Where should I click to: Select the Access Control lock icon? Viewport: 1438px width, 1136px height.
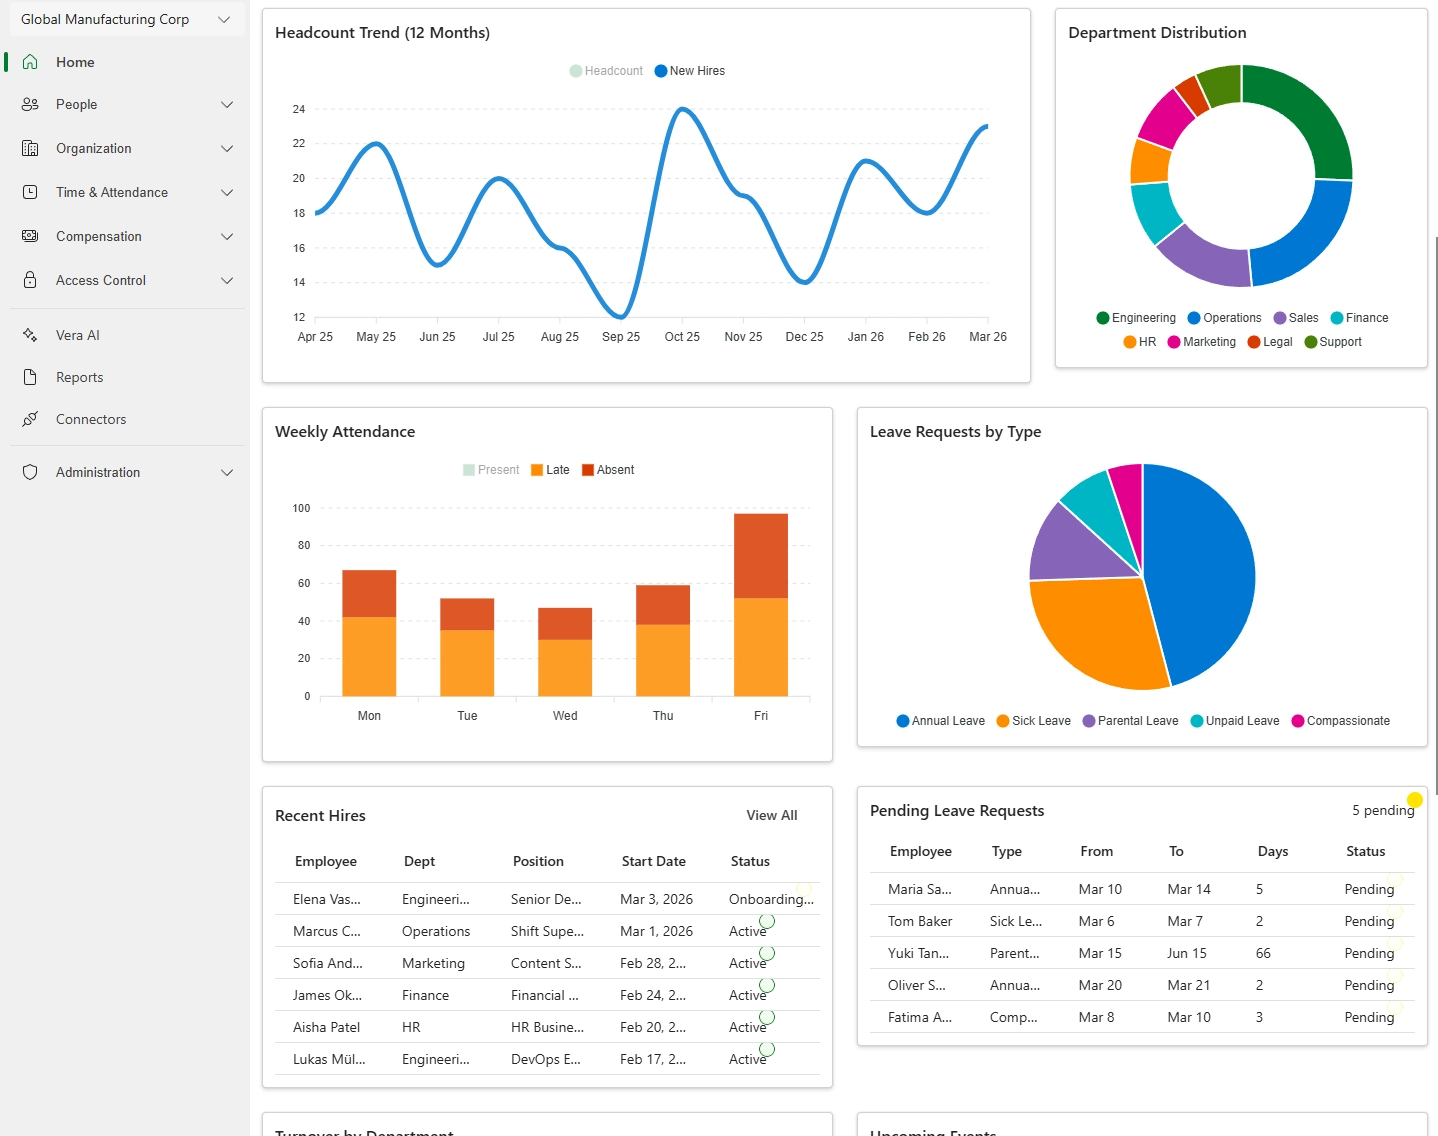pyautogui.click(x=31, y=280)
